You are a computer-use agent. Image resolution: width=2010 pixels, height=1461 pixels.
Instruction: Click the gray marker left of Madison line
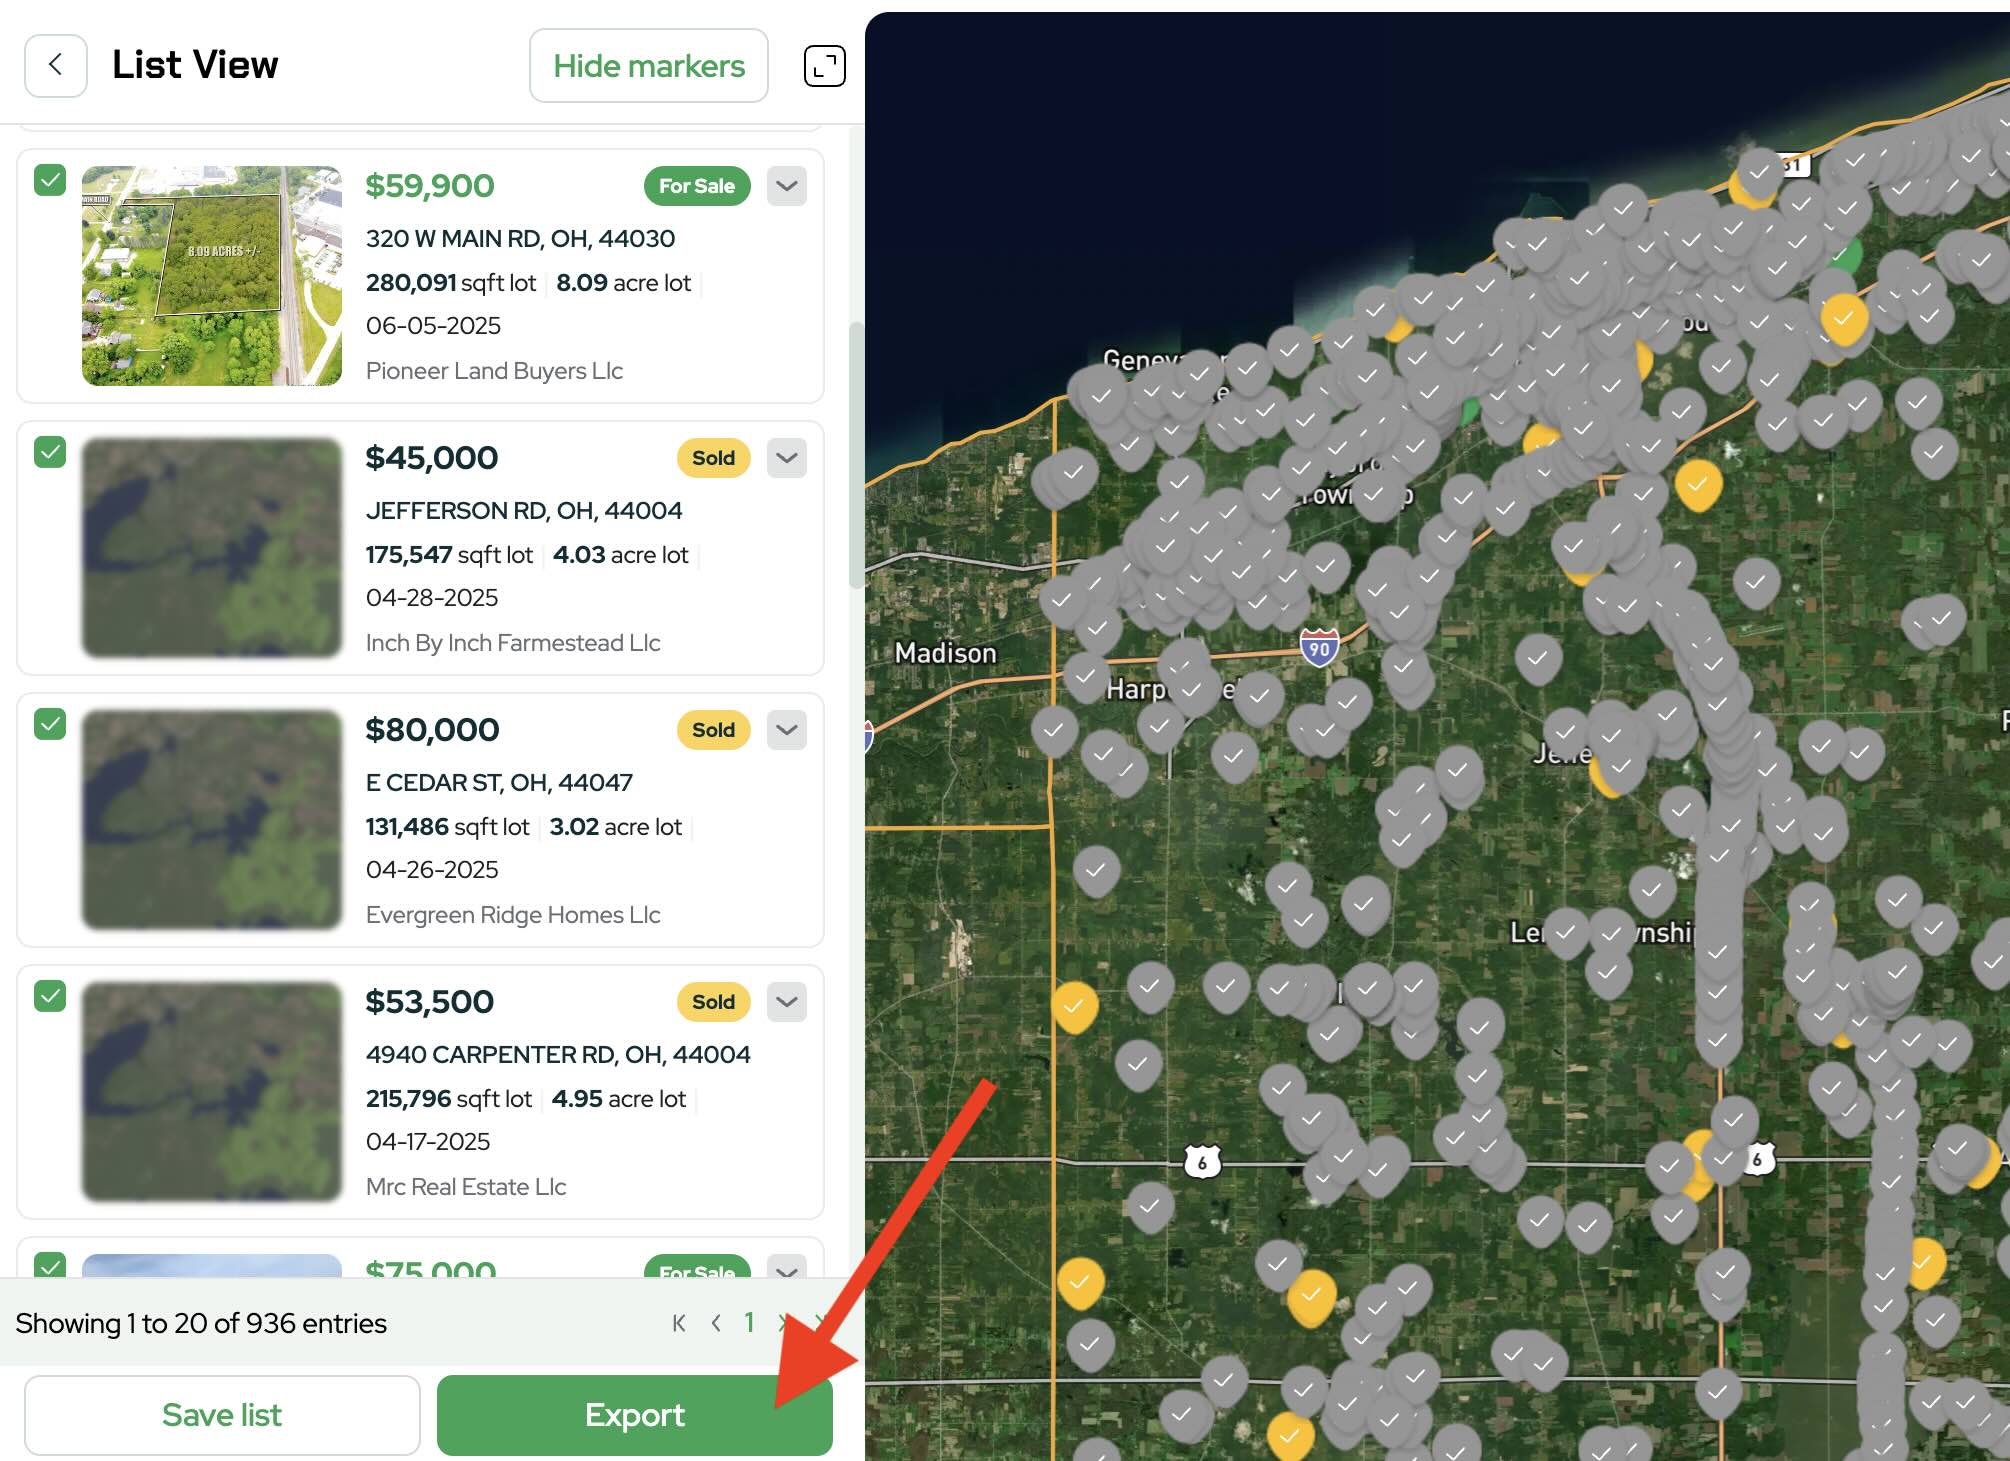[1053, 729]
